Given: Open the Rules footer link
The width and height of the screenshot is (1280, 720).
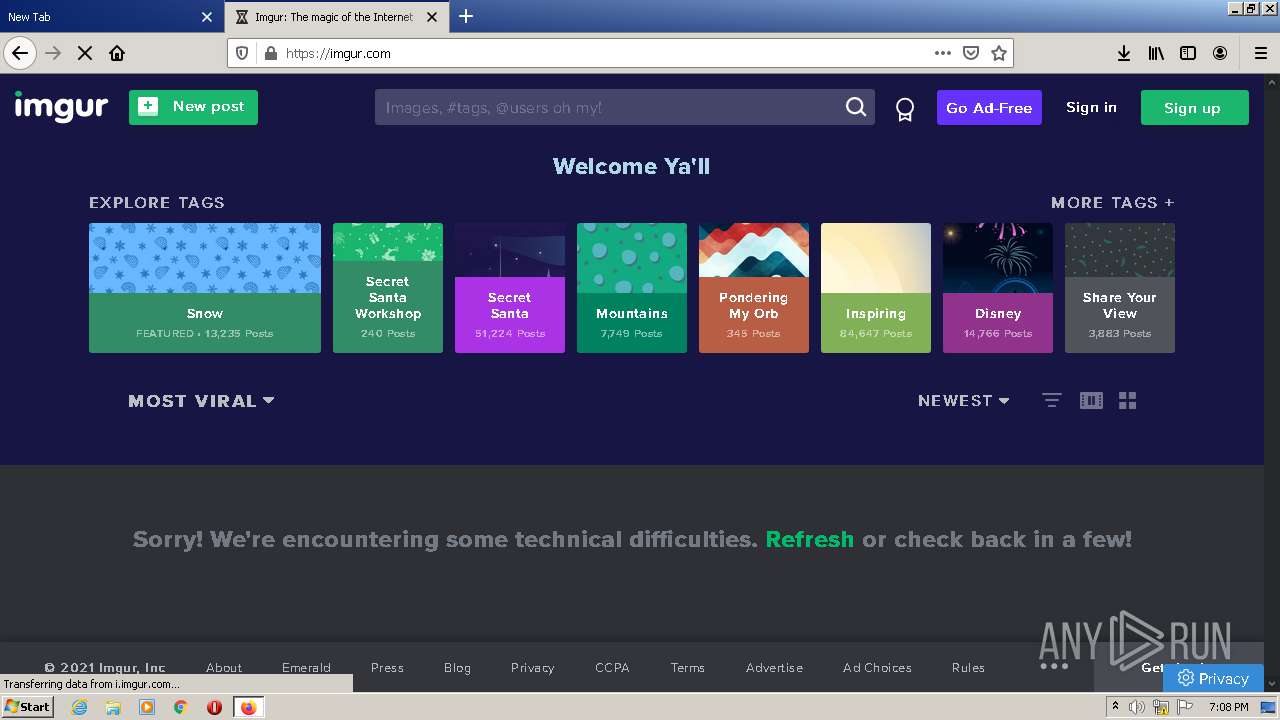Looking at the screenshot, I should click(968, 667).
